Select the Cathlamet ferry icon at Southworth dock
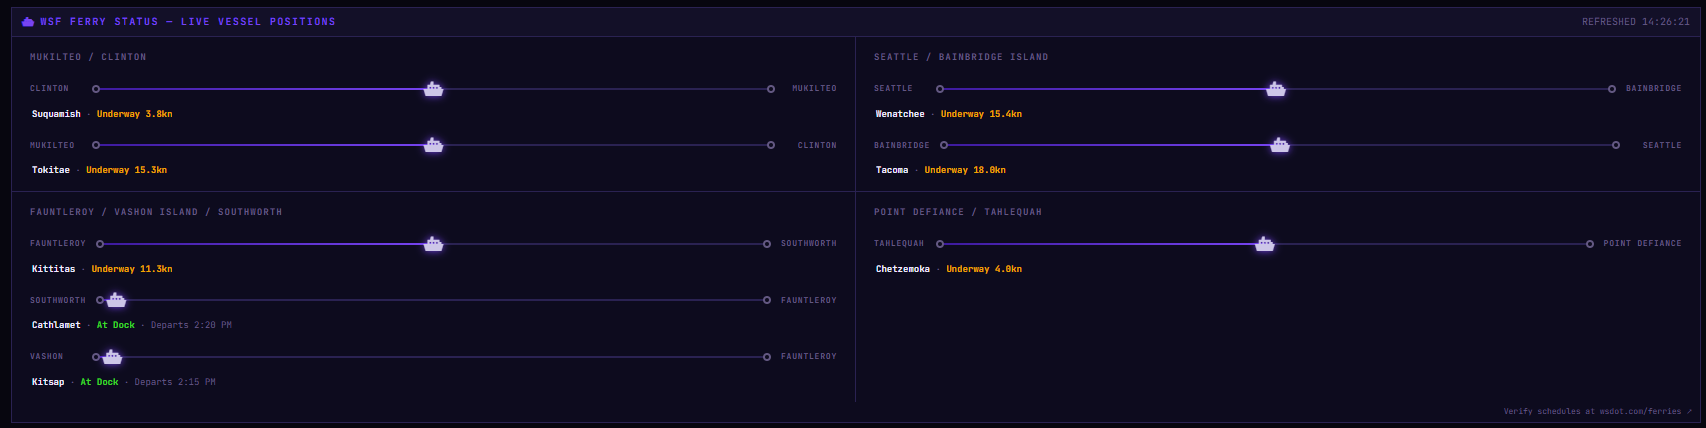This screenshot has height=428, width=1706. 117,300
